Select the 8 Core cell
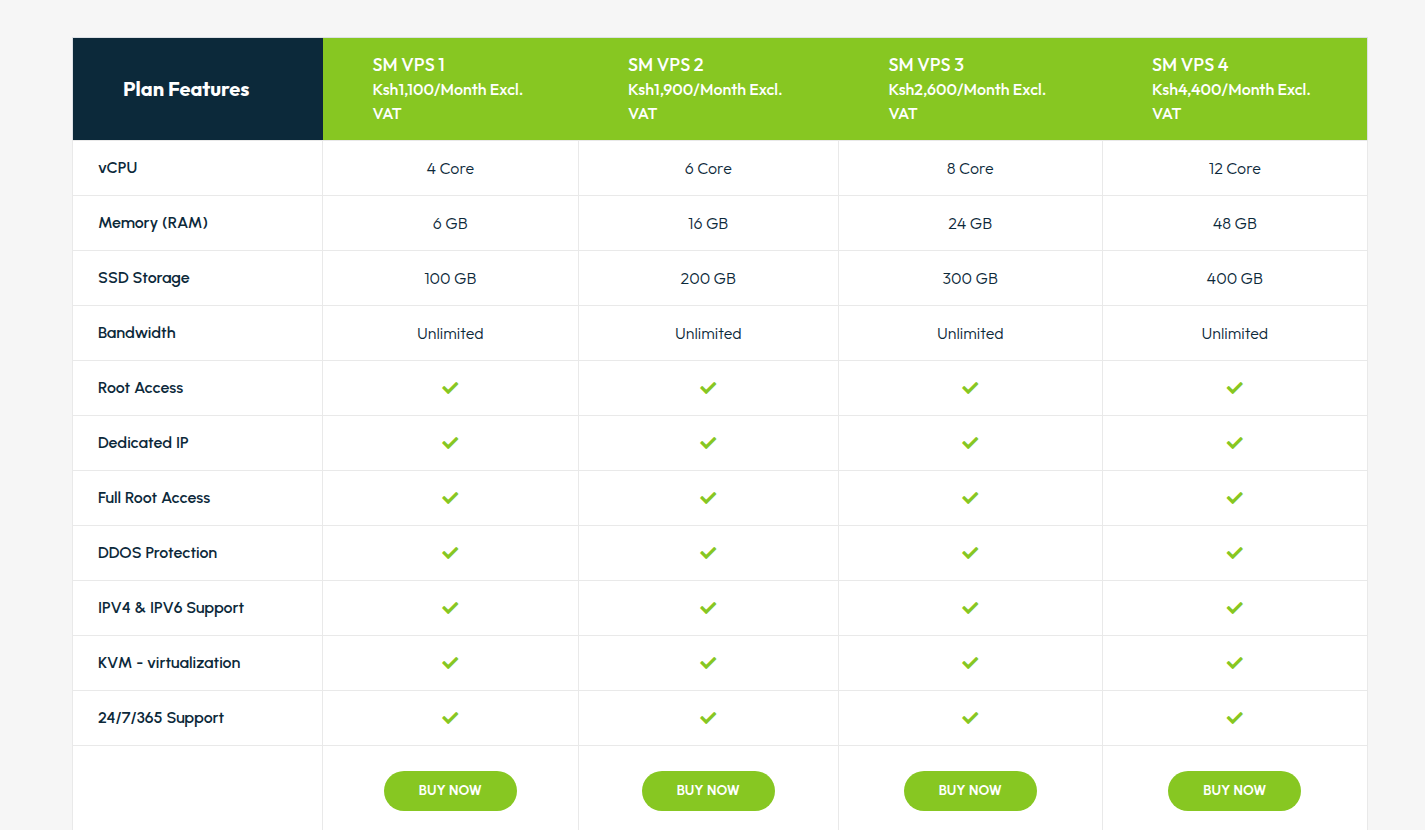The width and height of the screenshot is (1425, 830). (x=970, y=169)
